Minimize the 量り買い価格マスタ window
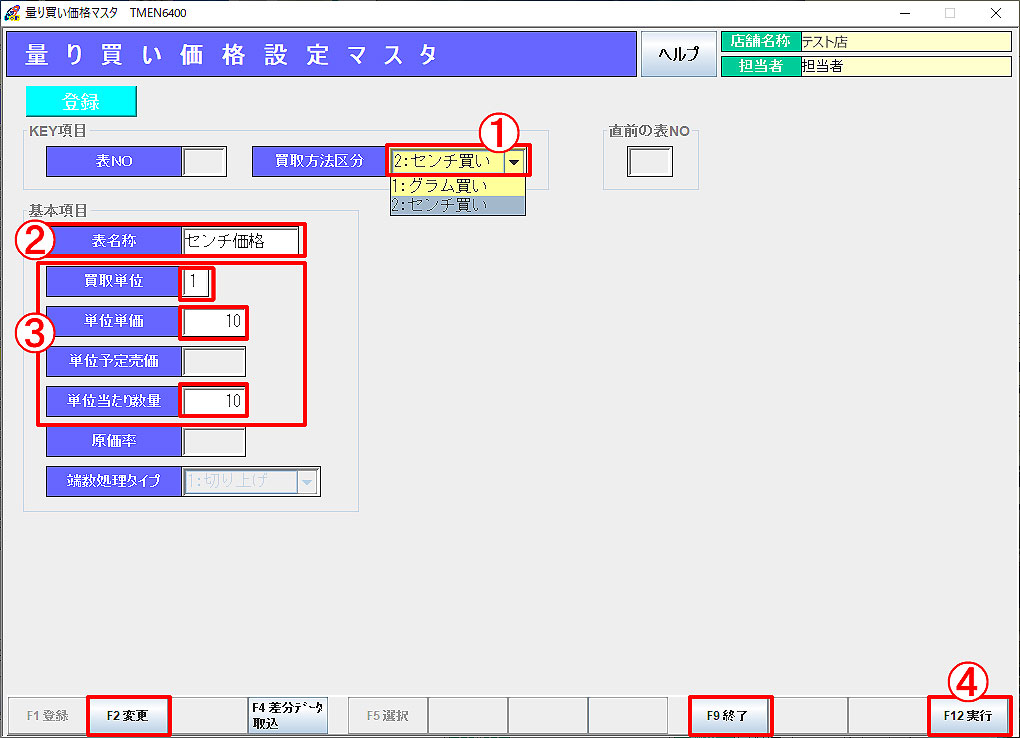Image resolution: width=1020 pixels, height=738 pixels. click(905, 13)
